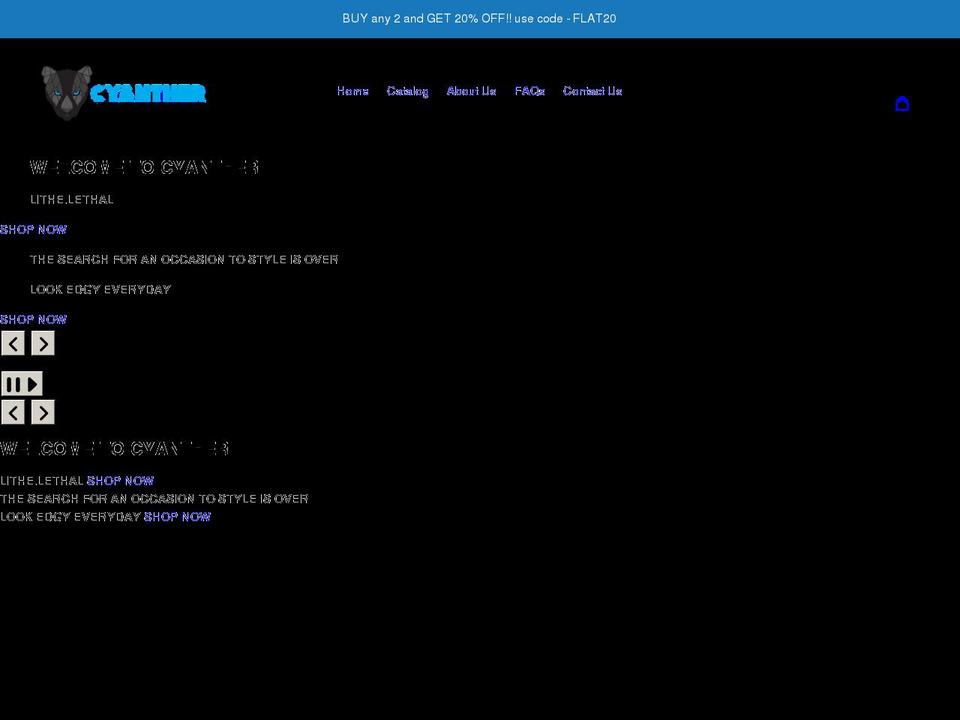This screenshot has height=720, width=960.
Task: Open the shopping cart bag icon
Action: tap(902, 103)
